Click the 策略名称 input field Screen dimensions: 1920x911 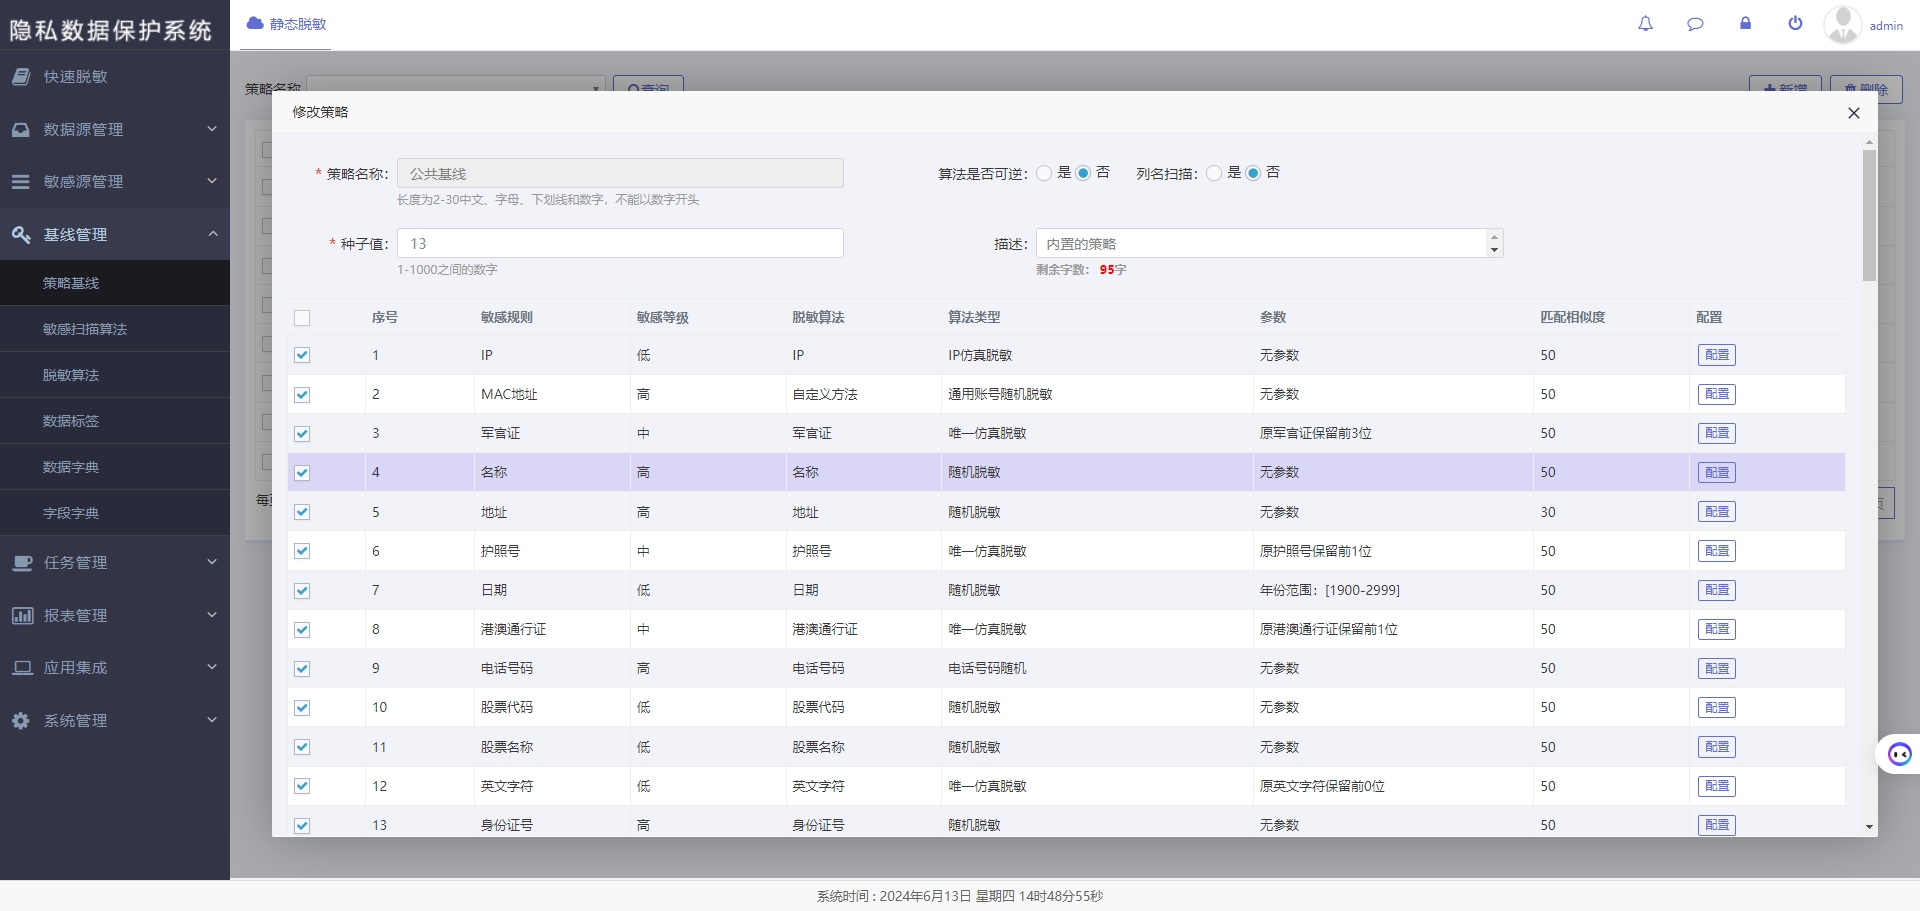pyautogui.click(x=620, y=173)
